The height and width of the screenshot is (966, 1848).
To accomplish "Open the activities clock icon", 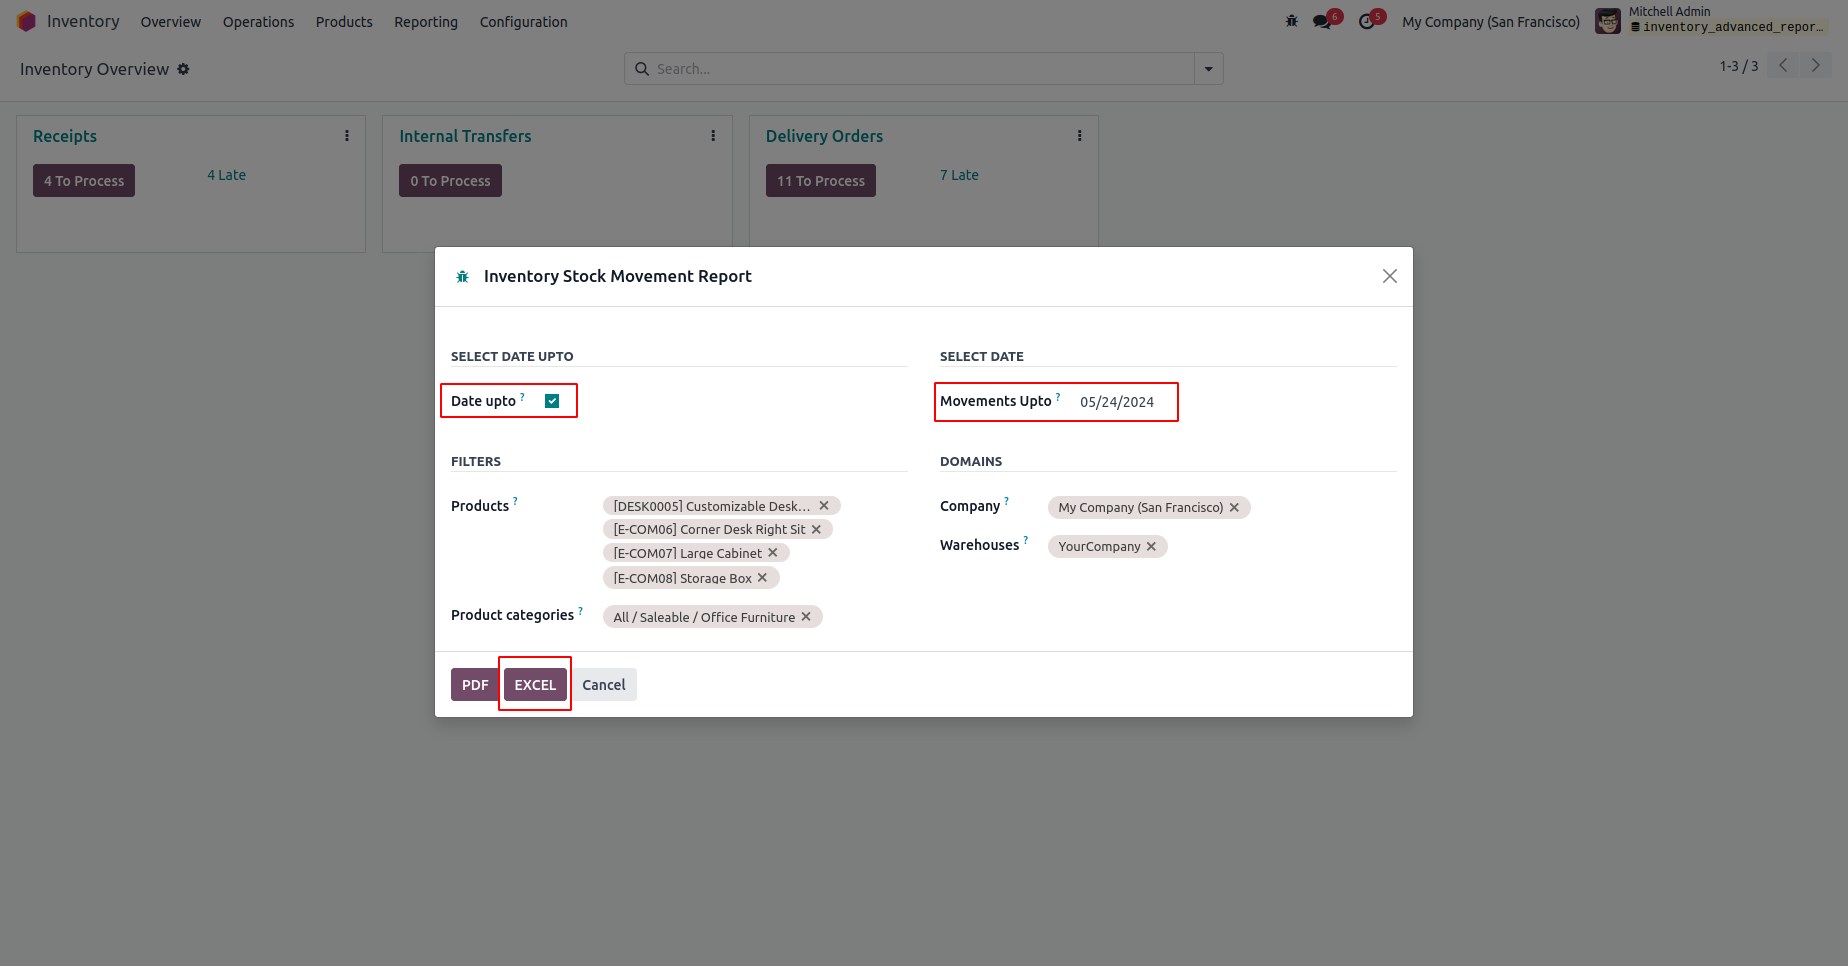I will pos(1366,21).
